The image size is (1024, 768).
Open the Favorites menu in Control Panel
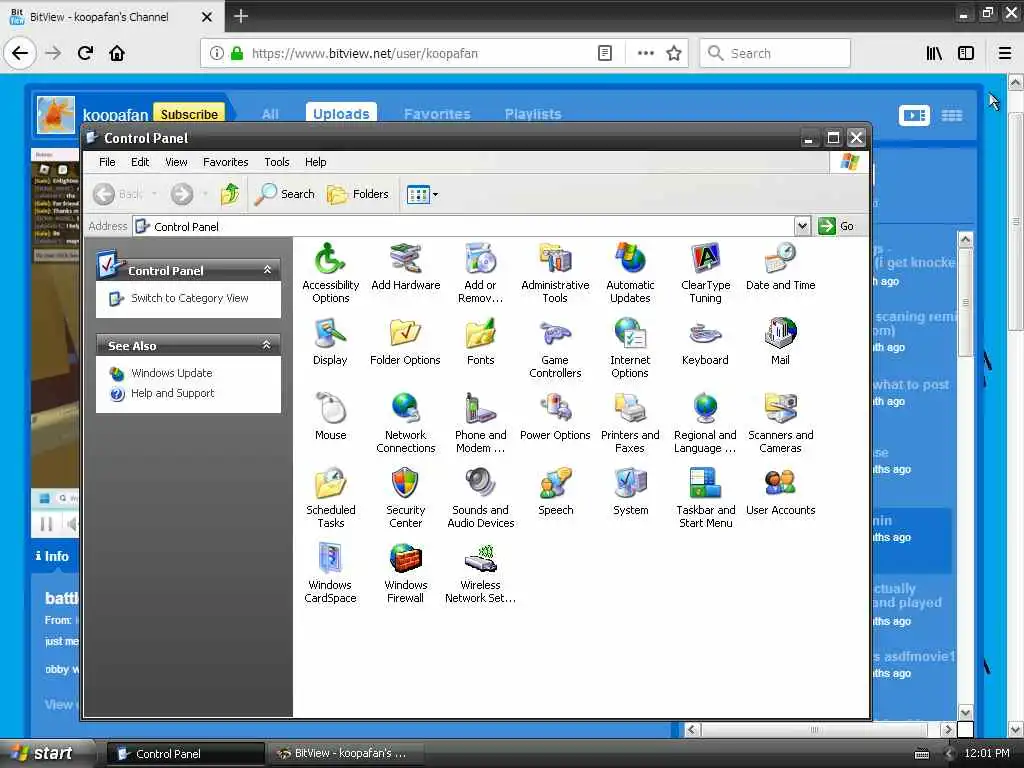tap(225, 162)
